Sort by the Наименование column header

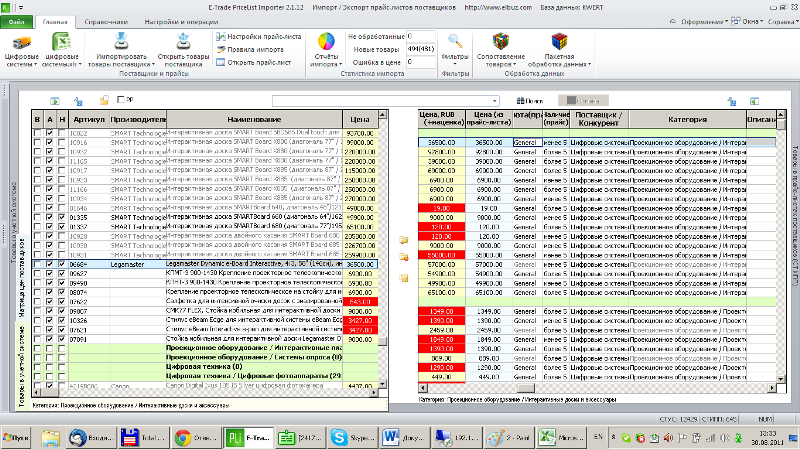click(254, 119)
